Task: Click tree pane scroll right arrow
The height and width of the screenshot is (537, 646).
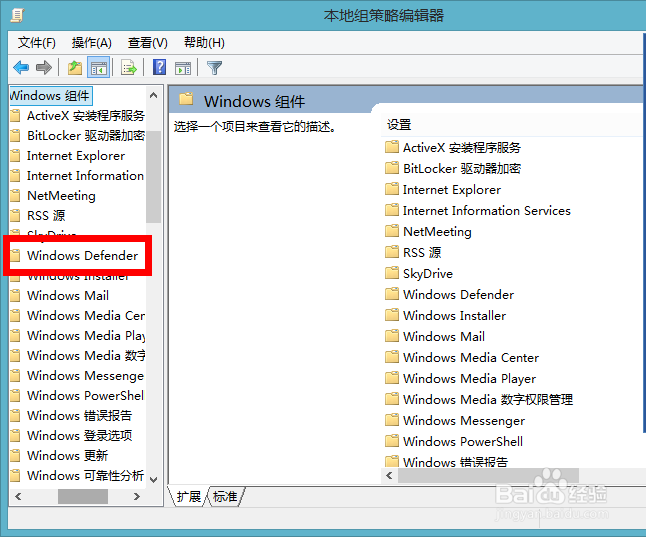Action: click(x=137, y=497)
